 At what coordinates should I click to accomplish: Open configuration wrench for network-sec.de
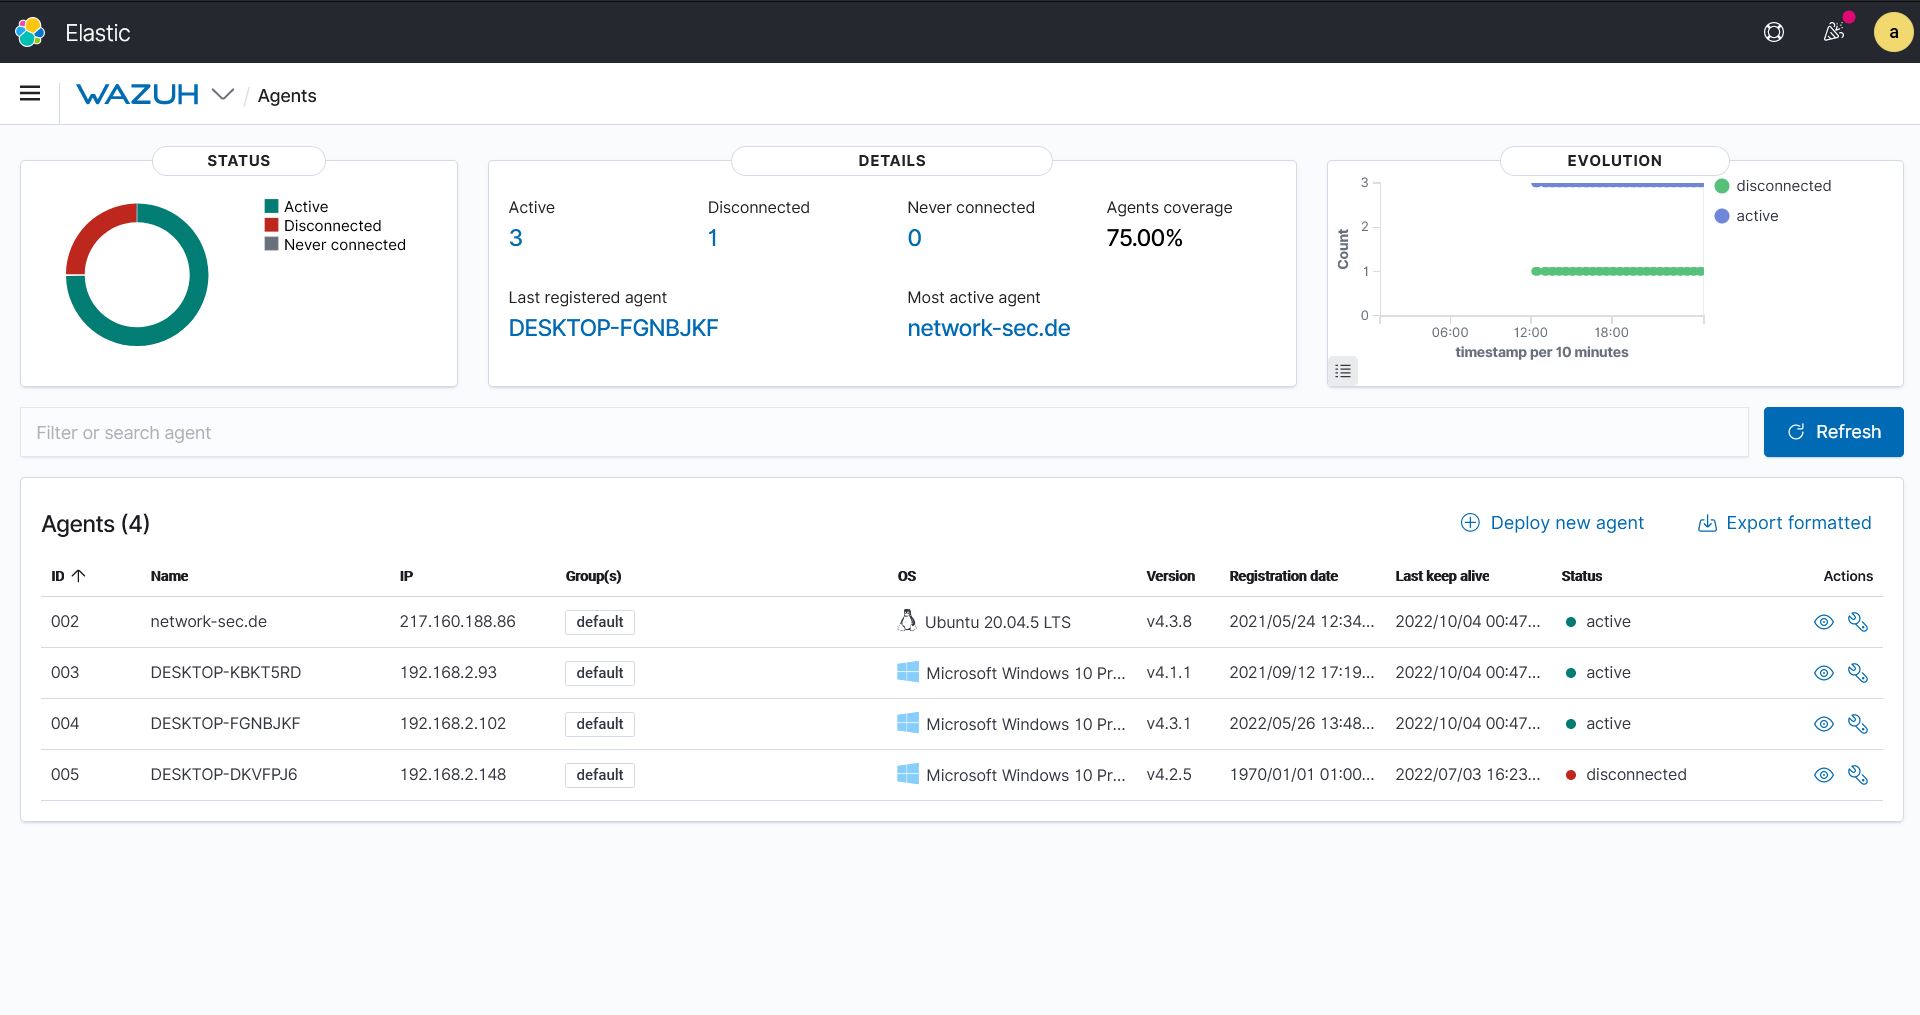(x=1858, y=622)
